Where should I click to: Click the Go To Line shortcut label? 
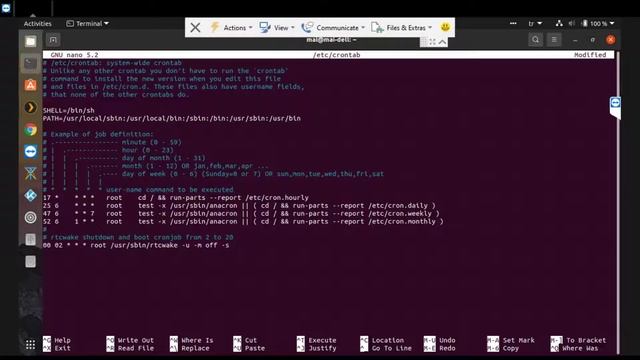click(391, 348)
